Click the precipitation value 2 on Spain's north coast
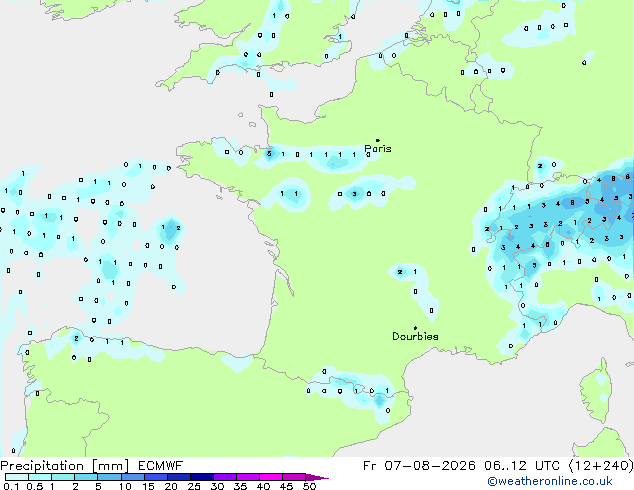This screenshot has width=634, height=490. [76, 338]
